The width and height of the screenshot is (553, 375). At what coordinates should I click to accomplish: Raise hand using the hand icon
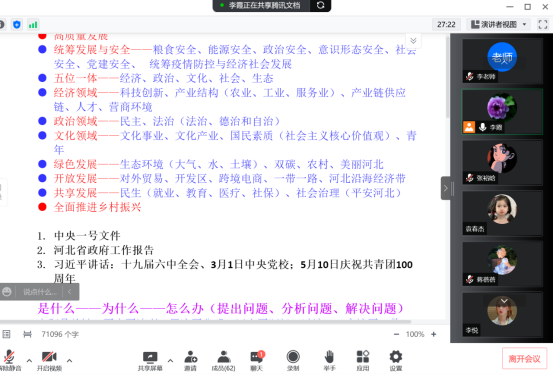click(x=329, y=357)
